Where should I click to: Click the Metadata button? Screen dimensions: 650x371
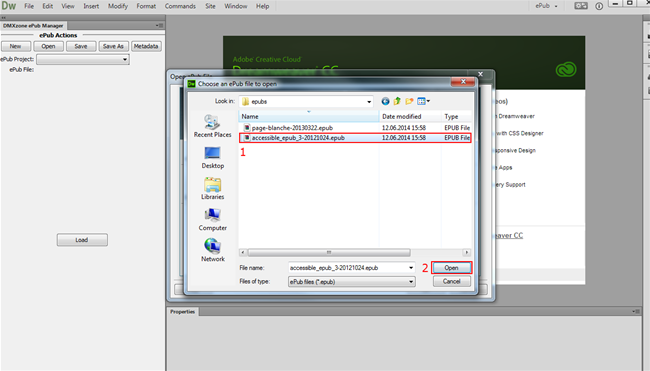click(146, 46)
